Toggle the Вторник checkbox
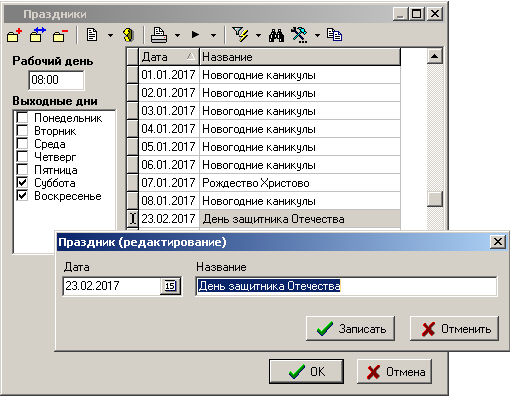This screenshot has height=396, width=510. click(x=22, y=130)
